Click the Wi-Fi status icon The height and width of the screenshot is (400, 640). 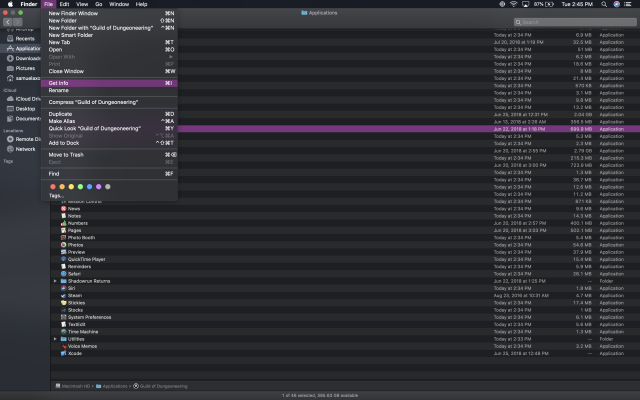click(x=514, y=4)
